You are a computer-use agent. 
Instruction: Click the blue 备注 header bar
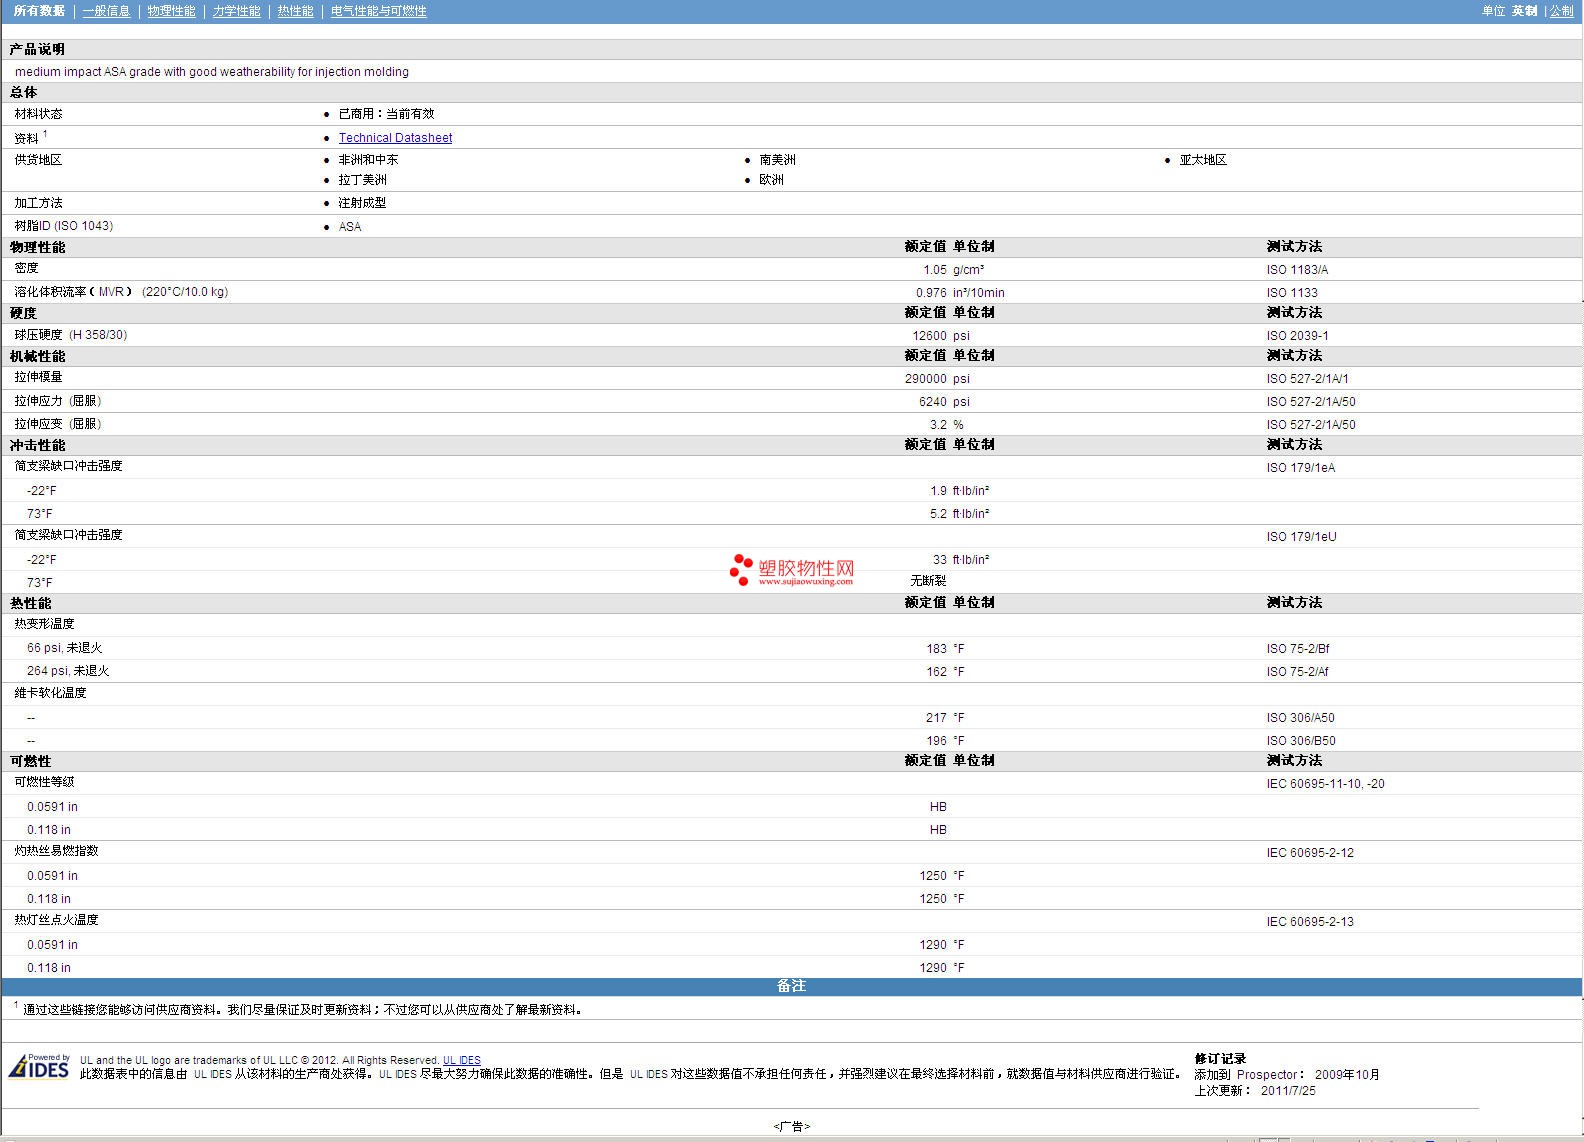[791, 986]
